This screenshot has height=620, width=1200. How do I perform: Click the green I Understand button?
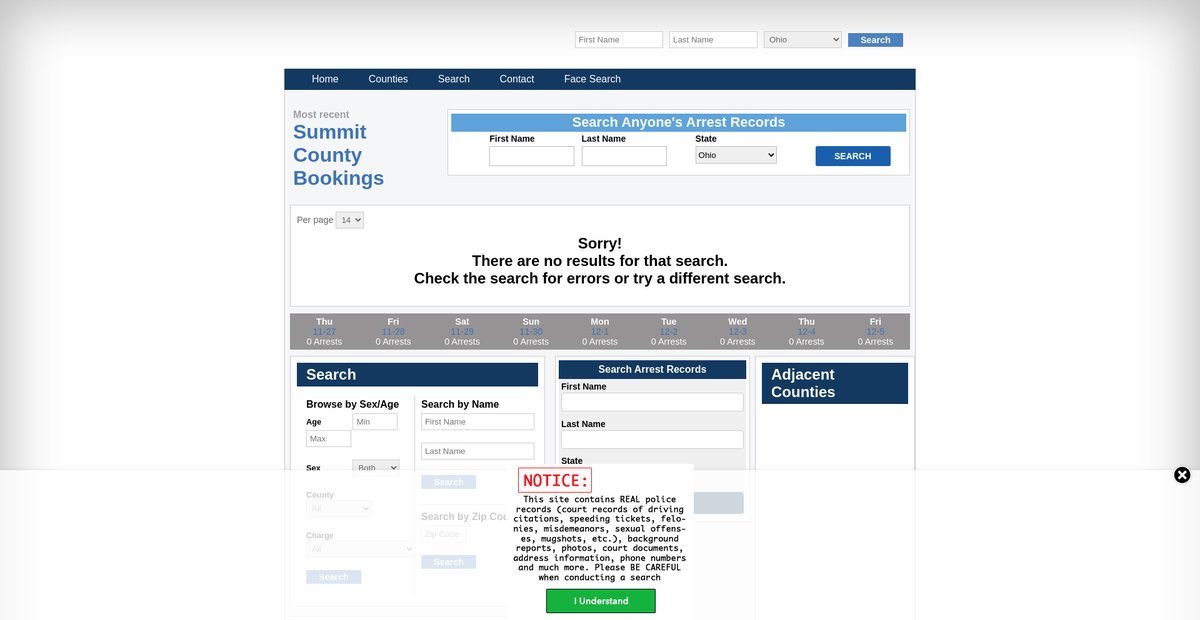[600, 601]
